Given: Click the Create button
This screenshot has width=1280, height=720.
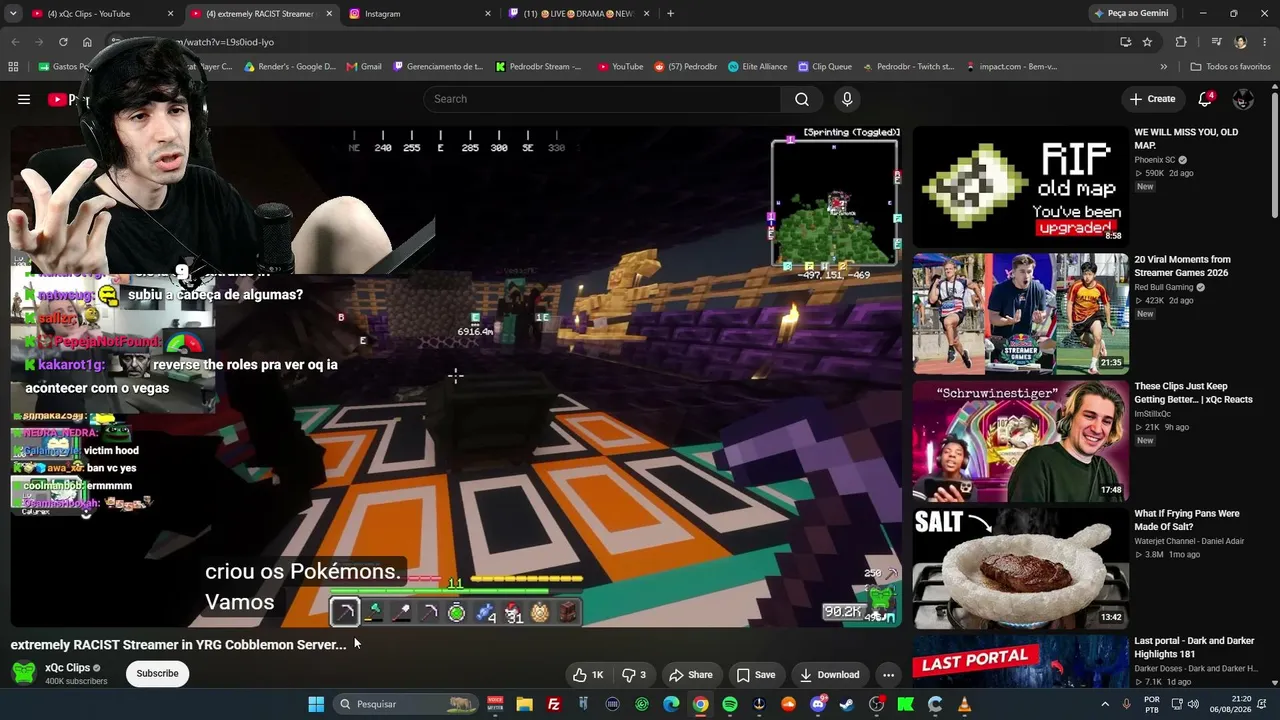Looking at the screenshot, I should pos(1152,99).
